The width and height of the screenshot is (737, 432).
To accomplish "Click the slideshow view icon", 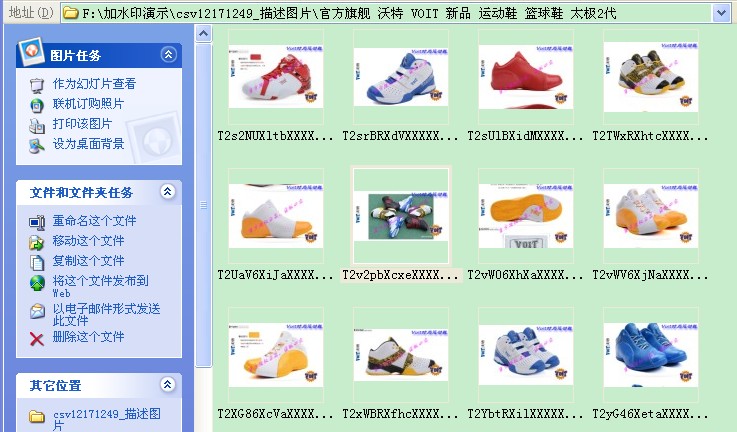I will pyautogui.click(x=37, y=85).
